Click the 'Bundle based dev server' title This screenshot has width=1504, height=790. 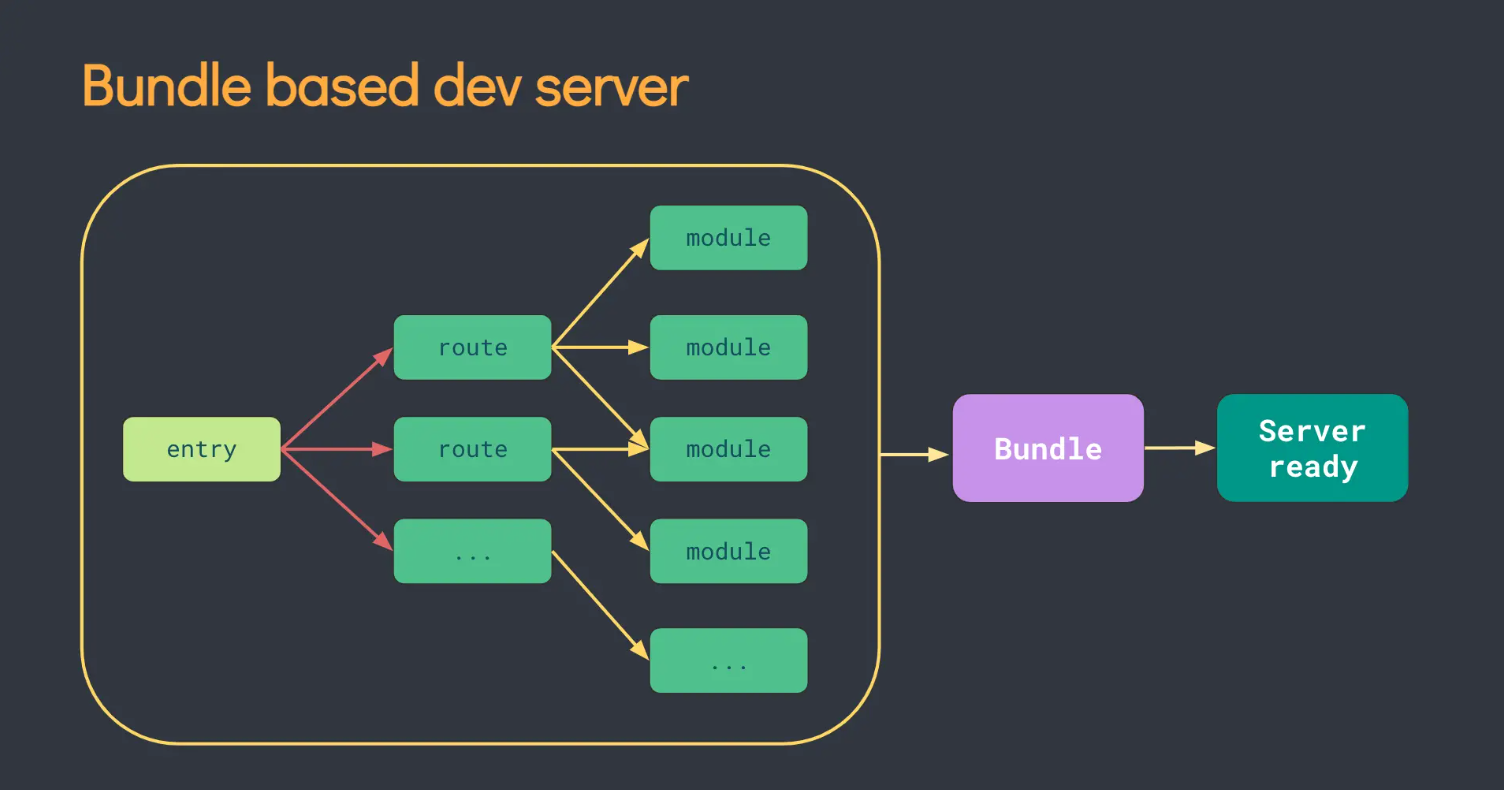pyautogui.click(x=385, y=86)
